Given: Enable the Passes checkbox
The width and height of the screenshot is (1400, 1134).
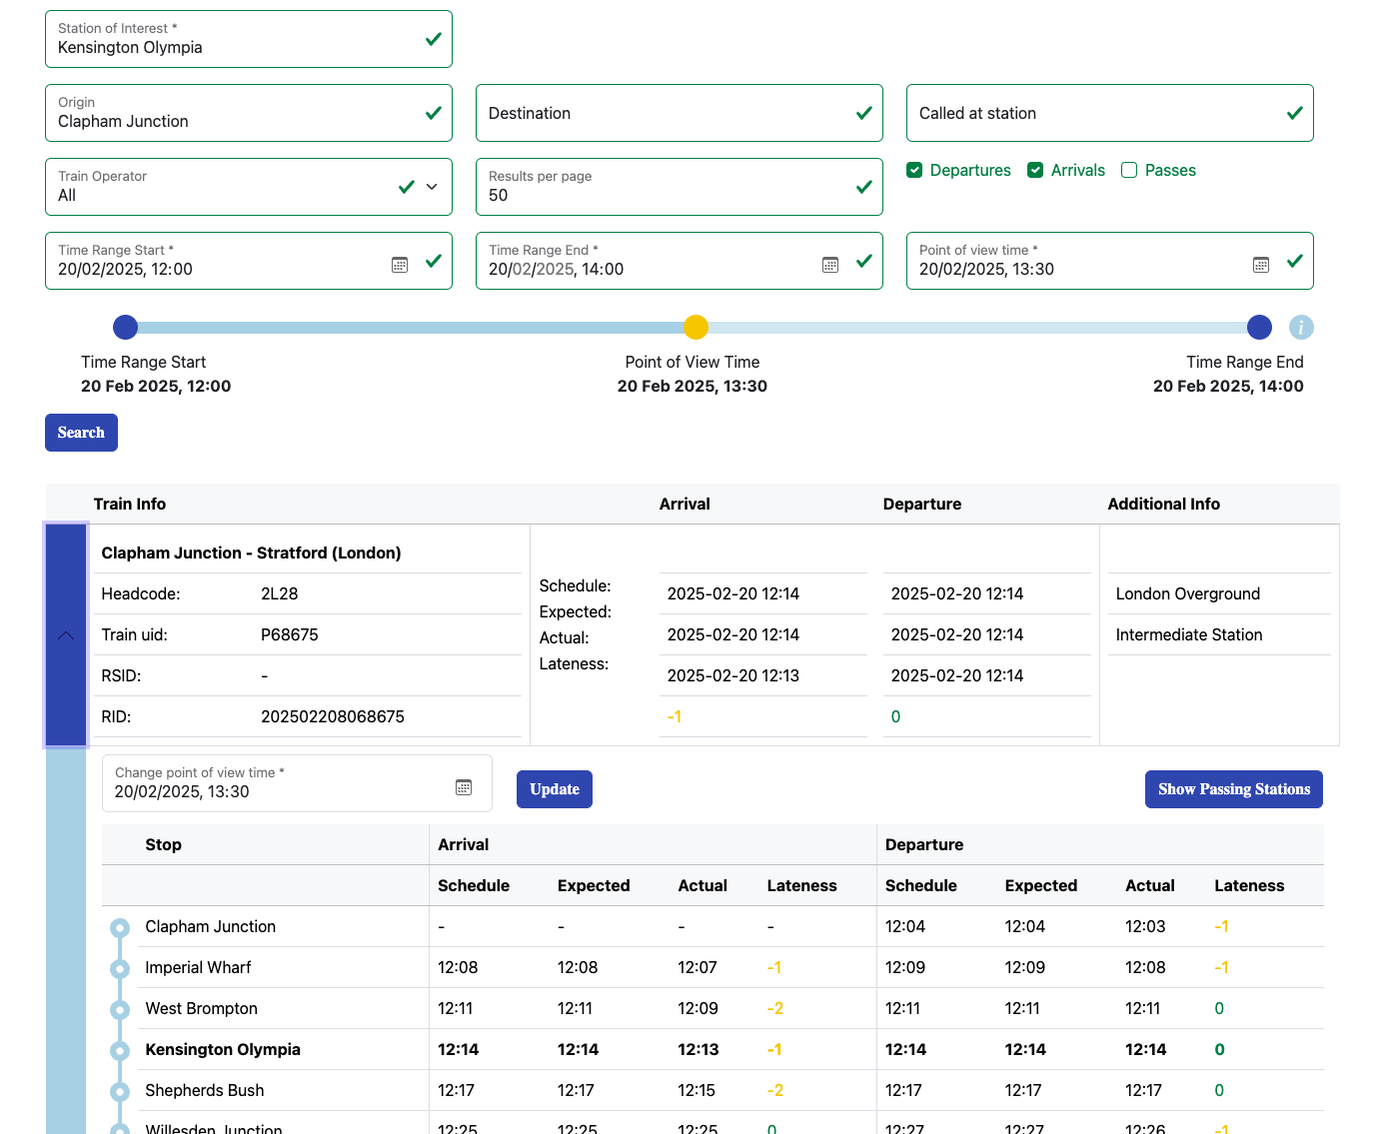Looking at the screenshot, I should tap(1129, 170).
